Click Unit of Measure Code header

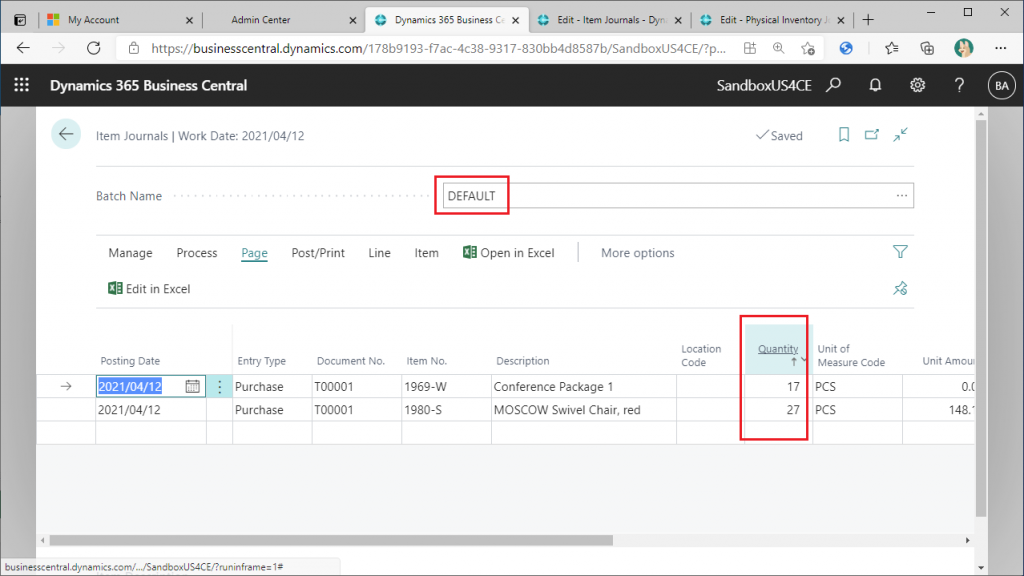(x=851, y=355)
